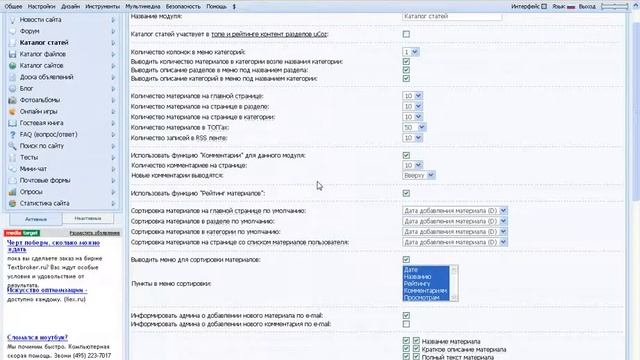Open the category menu columns count dropdown
The width and height of the screenshot is (640, 360).
coord(411,52)
